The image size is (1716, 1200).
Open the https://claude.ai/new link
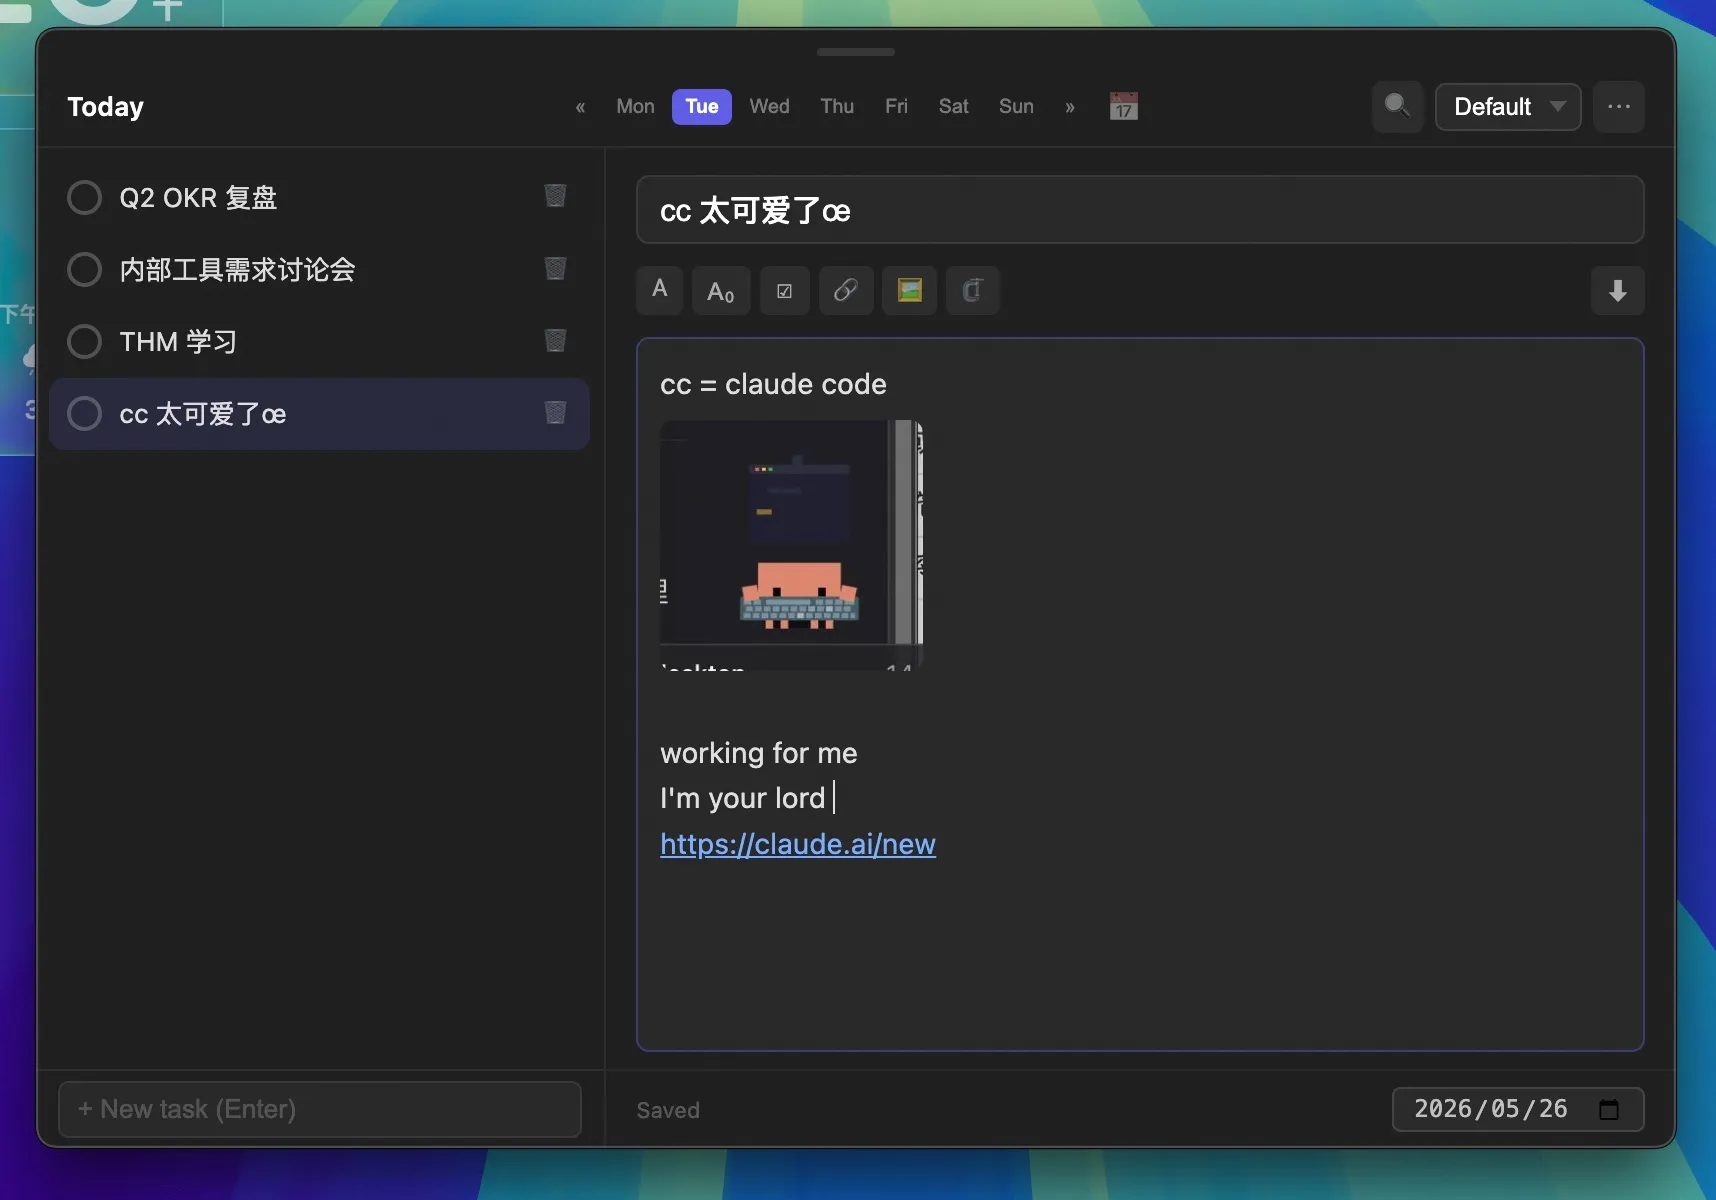[798, 844]
